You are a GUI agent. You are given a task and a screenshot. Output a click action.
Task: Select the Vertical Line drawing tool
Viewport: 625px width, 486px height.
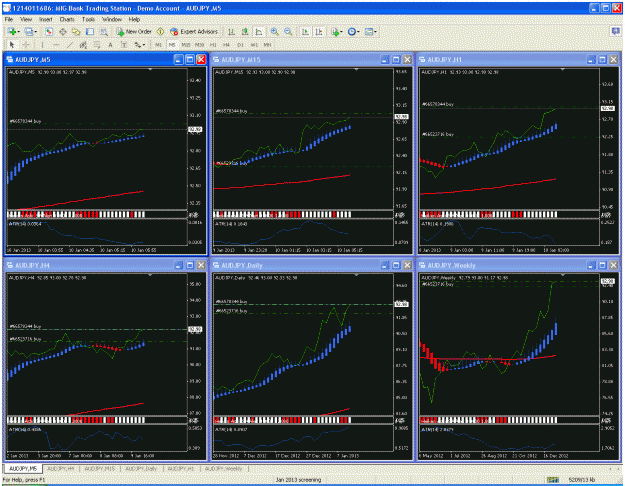tap(42, 45)
